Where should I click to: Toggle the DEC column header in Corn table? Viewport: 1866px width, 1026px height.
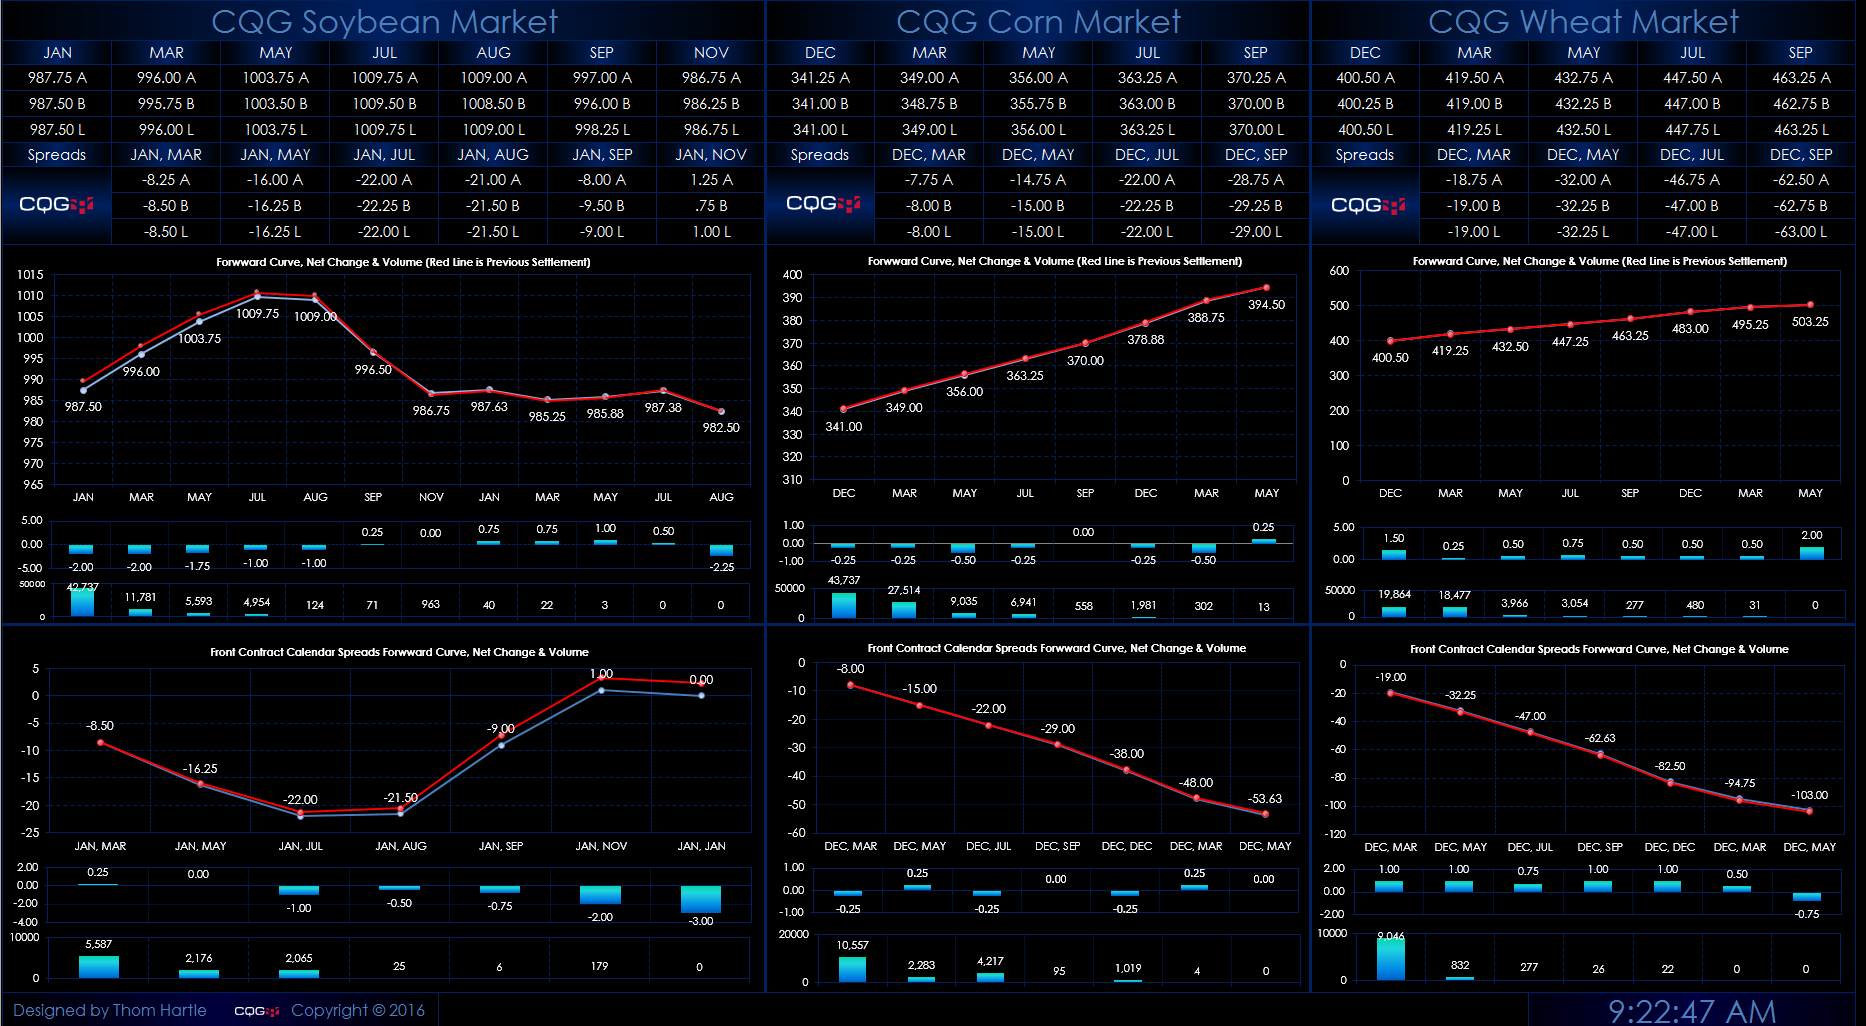pos(820,52)
